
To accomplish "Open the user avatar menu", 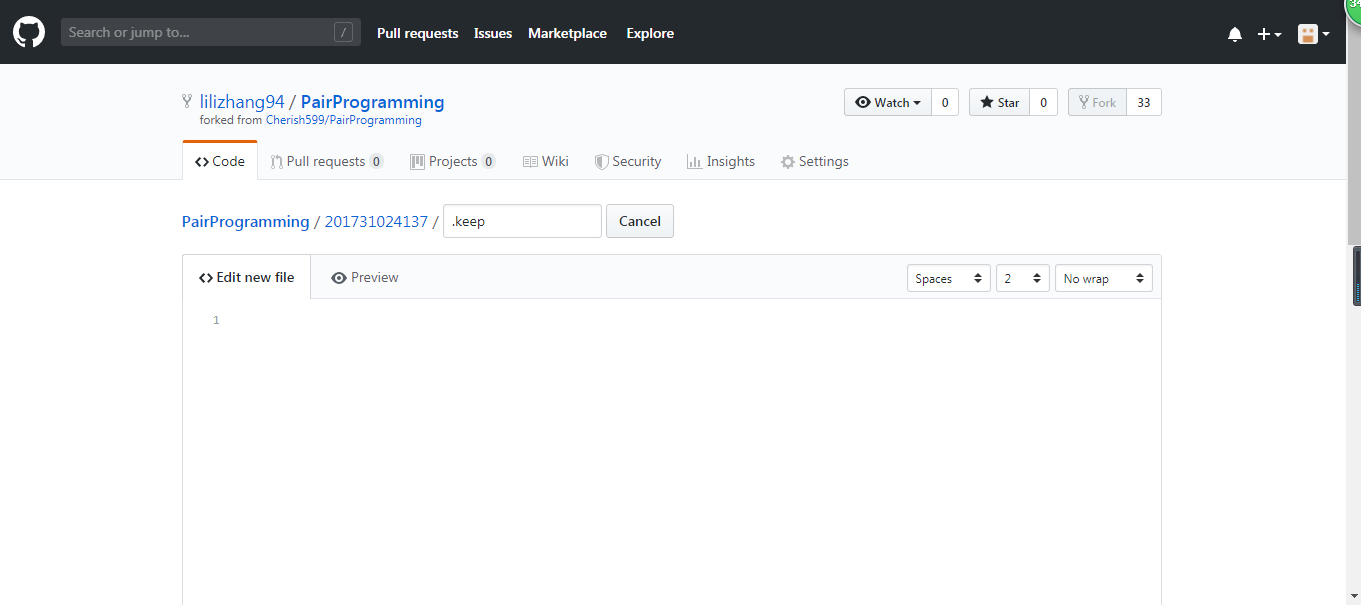I will tap(1313, 34).
